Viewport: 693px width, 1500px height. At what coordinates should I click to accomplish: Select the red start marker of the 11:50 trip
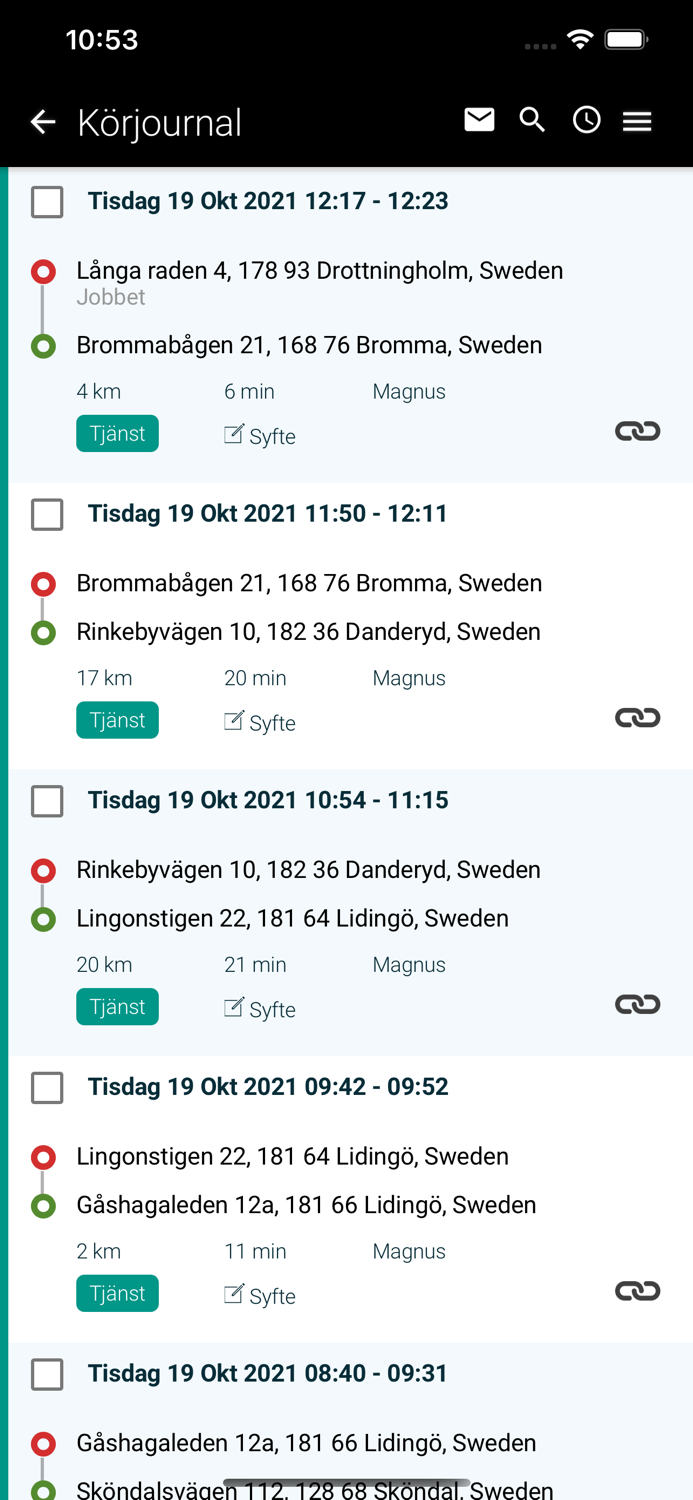(42, 583)
